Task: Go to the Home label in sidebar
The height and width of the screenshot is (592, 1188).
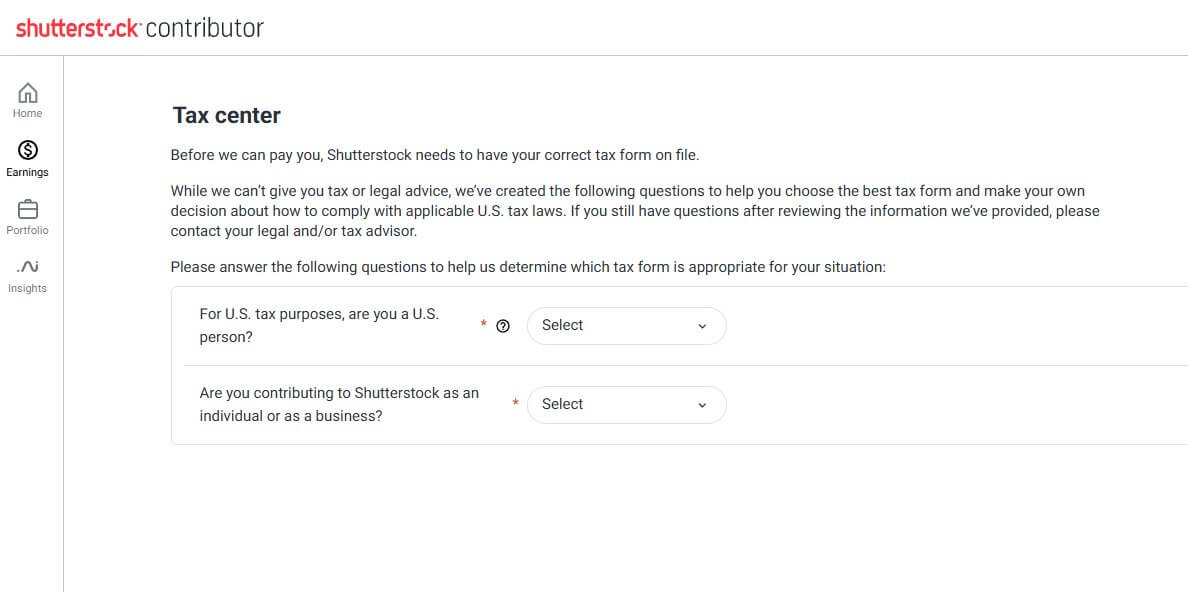Action: (28, 114)
